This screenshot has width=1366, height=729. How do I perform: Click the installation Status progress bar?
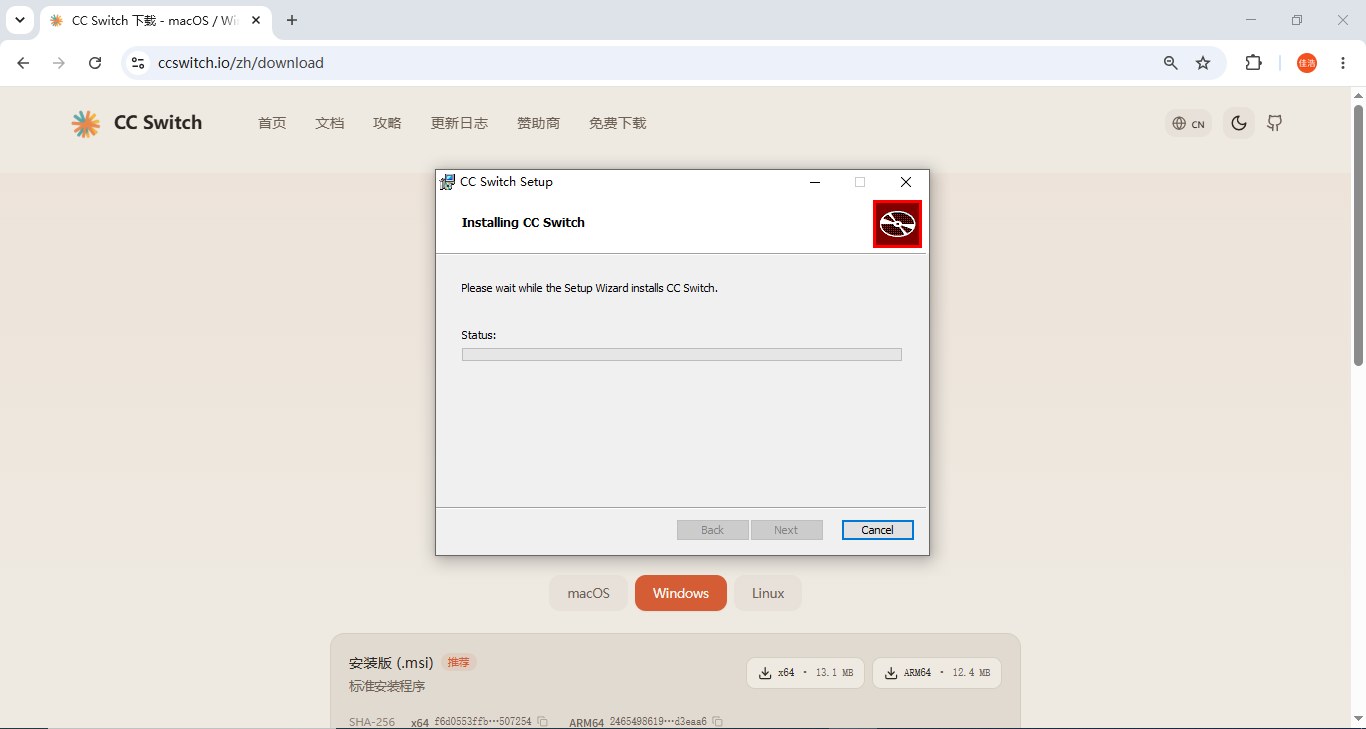coord(682,355)
